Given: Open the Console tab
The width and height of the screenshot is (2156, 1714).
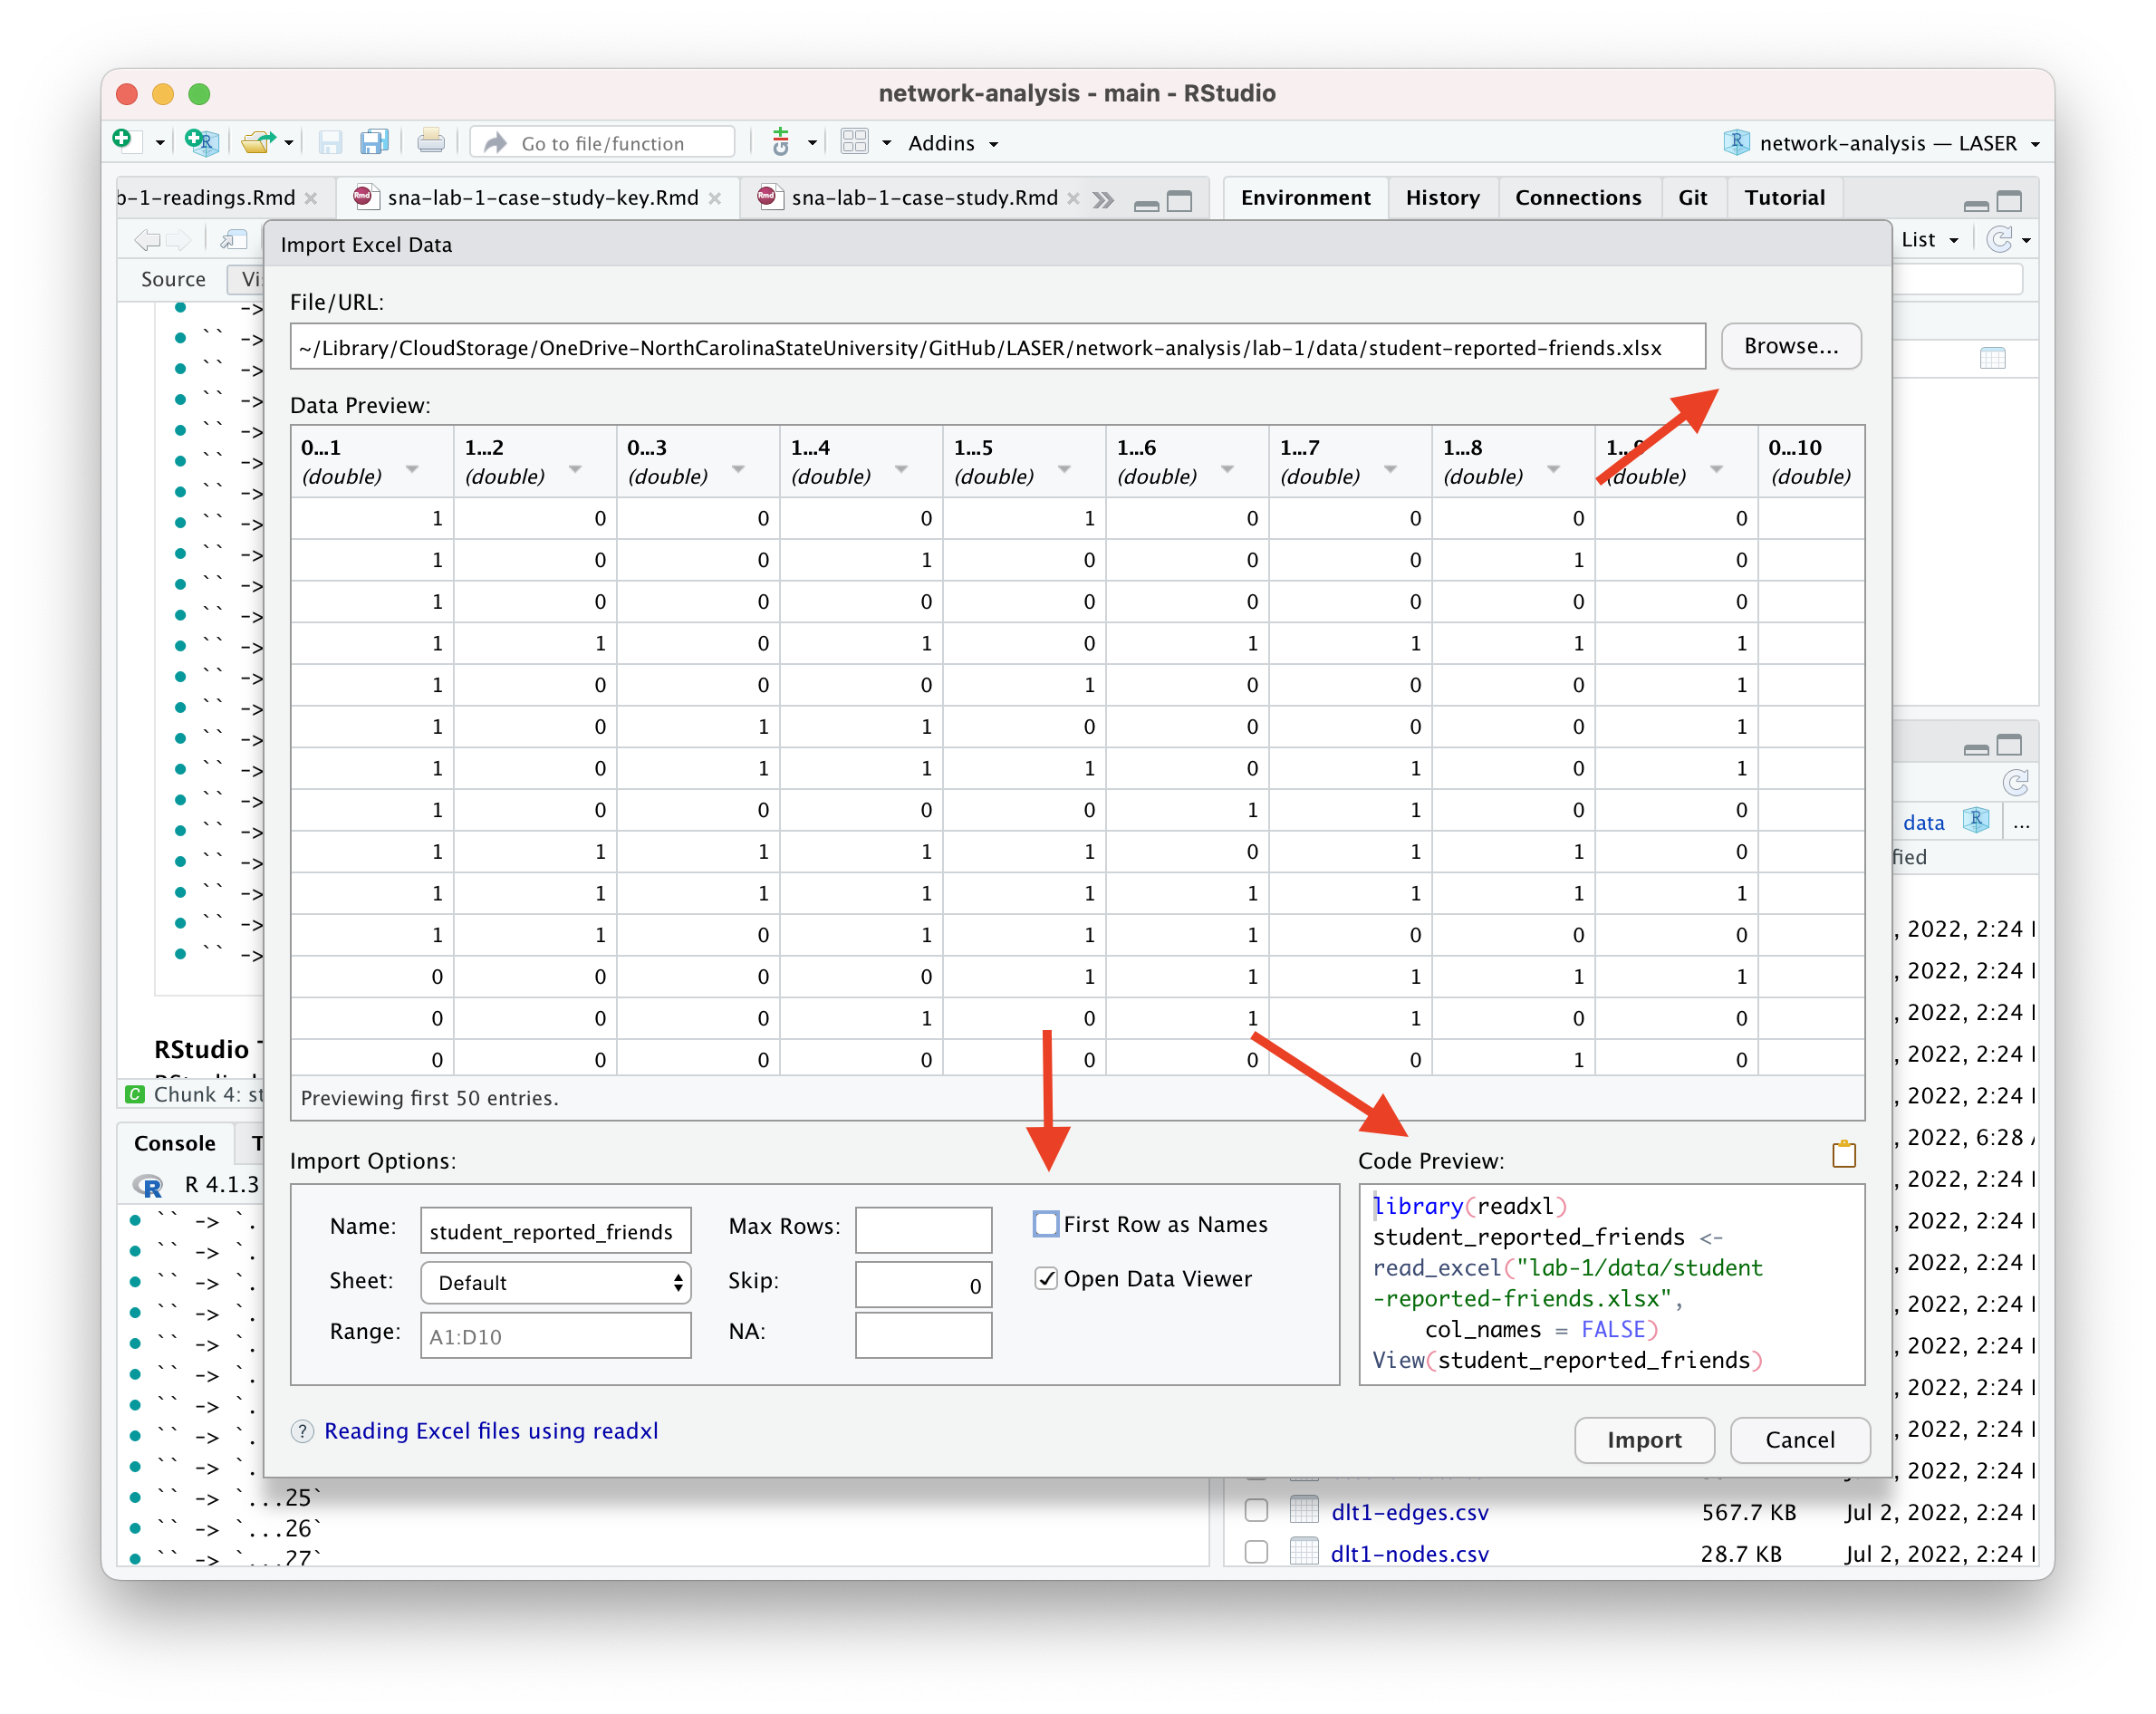Looking at the screenshot, I should pos(175,1143).
